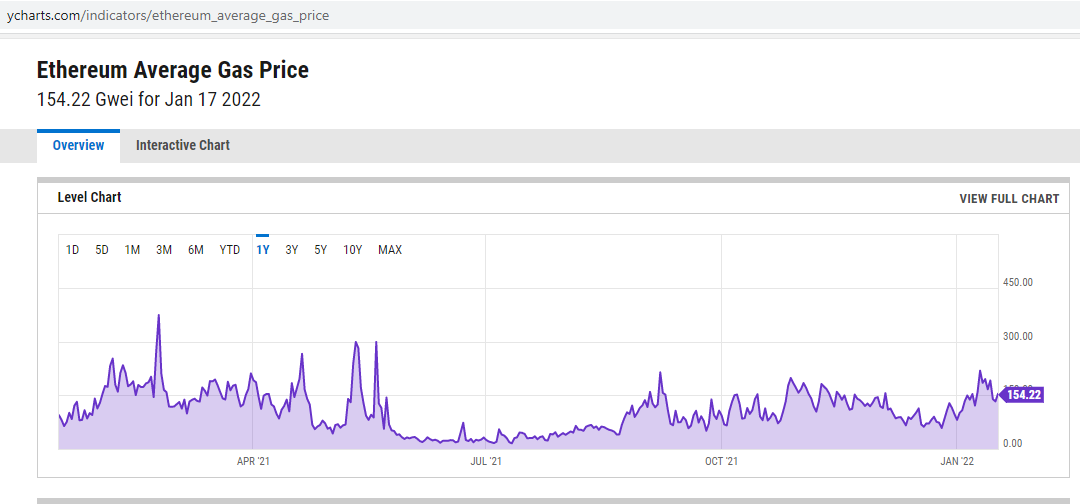Viewport: 1080px width, 504px height.
Task: Click the 154.22 current value marker
Action: click(1022, 395)
